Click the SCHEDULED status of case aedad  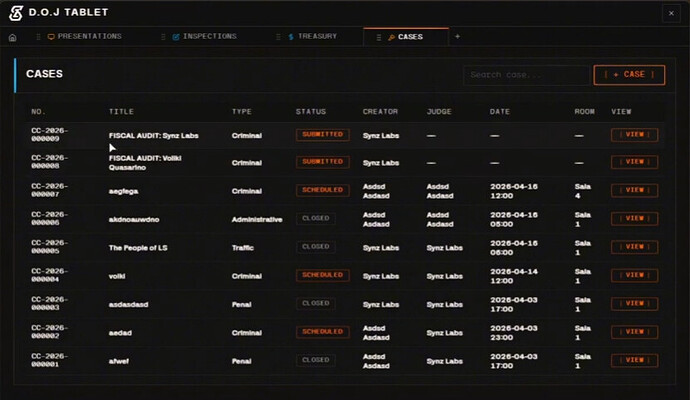(323, 332)
